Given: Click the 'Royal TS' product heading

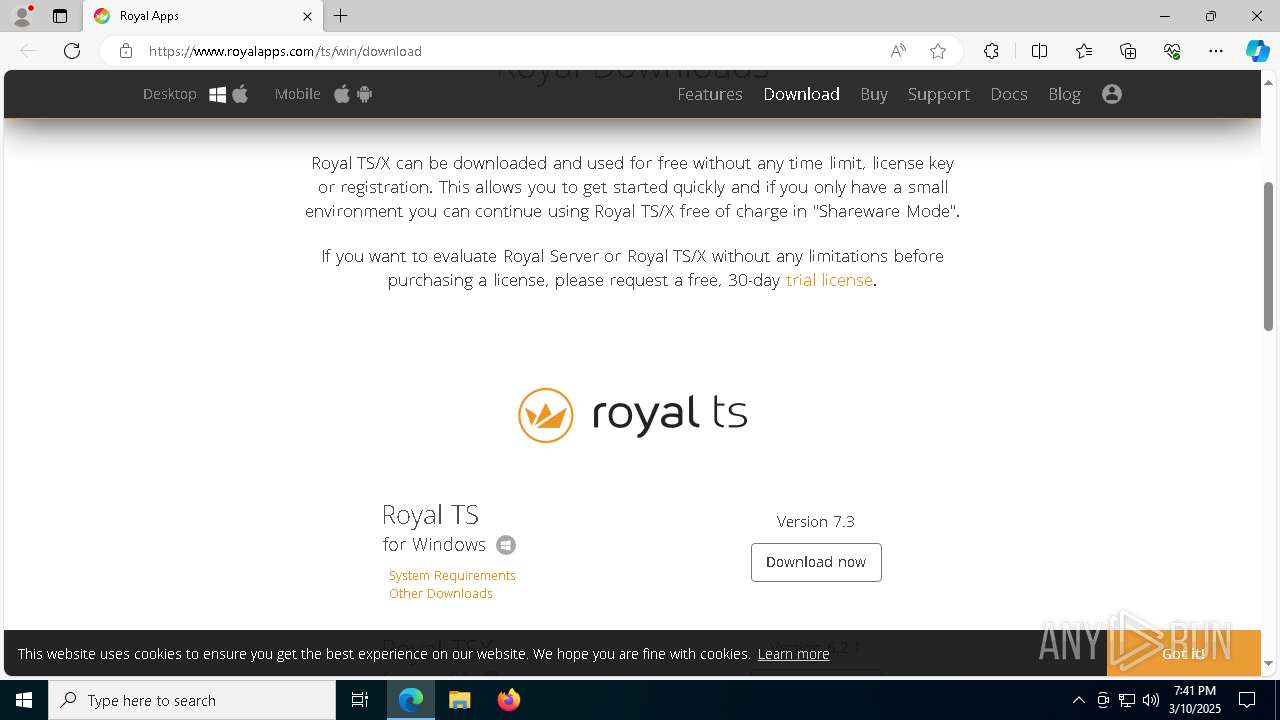Looking at the screenshot, I should tap(430, 514).
